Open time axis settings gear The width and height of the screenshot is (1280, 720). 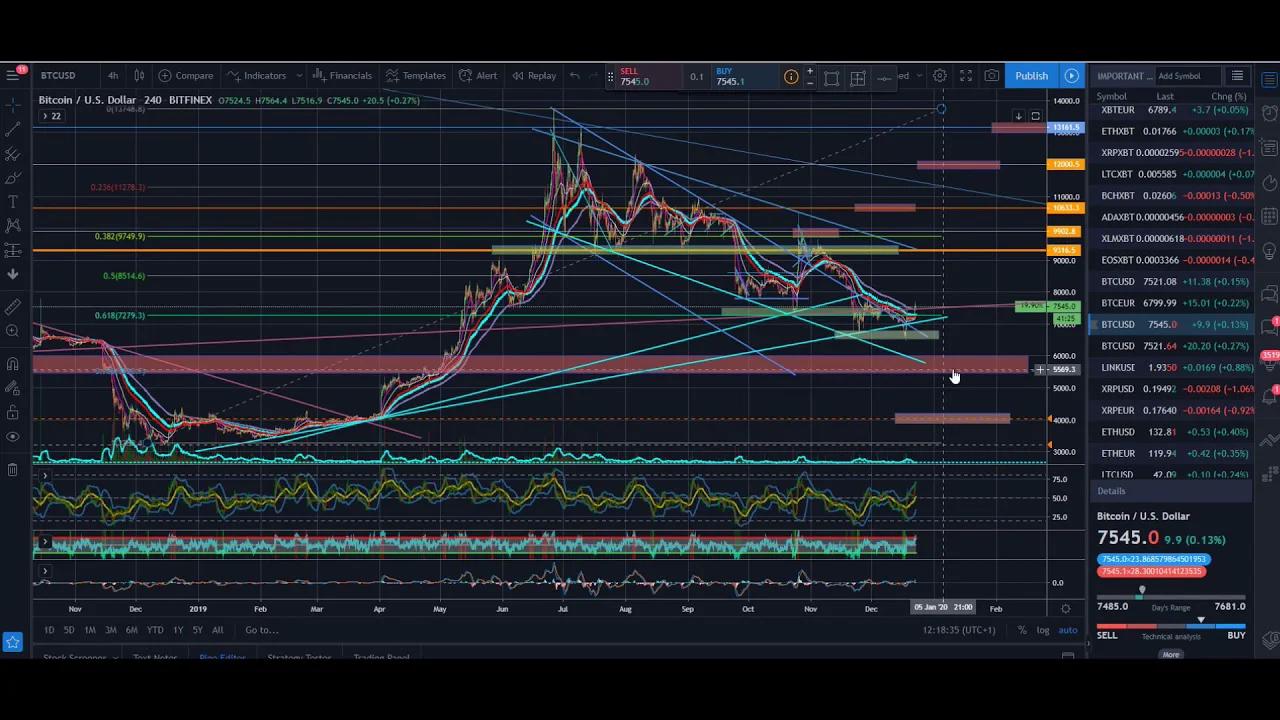pyautogui.click(x=1066, y=608)
